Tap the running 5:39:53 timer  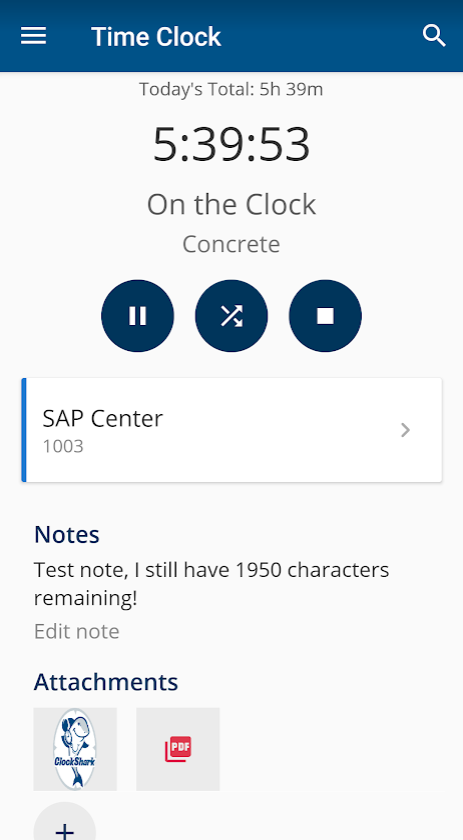(x=232, y=144)
